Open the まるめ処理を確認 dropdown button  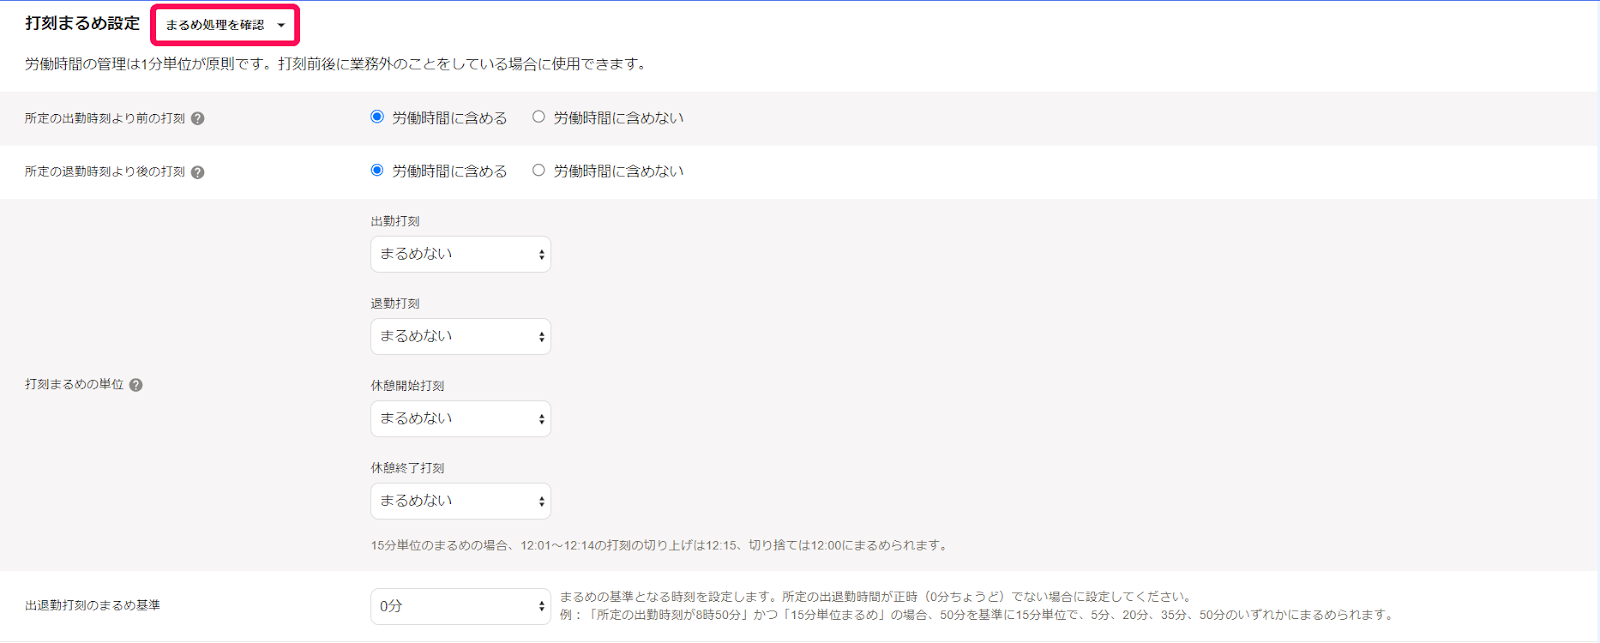click(x=225, y=25)
